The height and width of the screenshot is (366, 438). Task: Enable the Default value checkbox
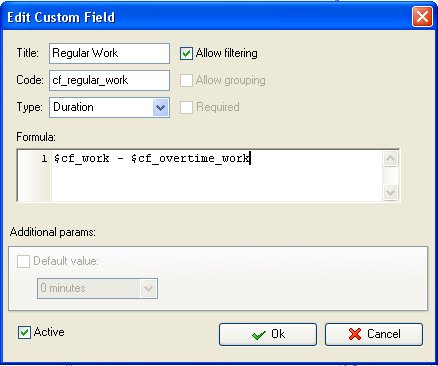pyautogui.click(x=23, y=261)
